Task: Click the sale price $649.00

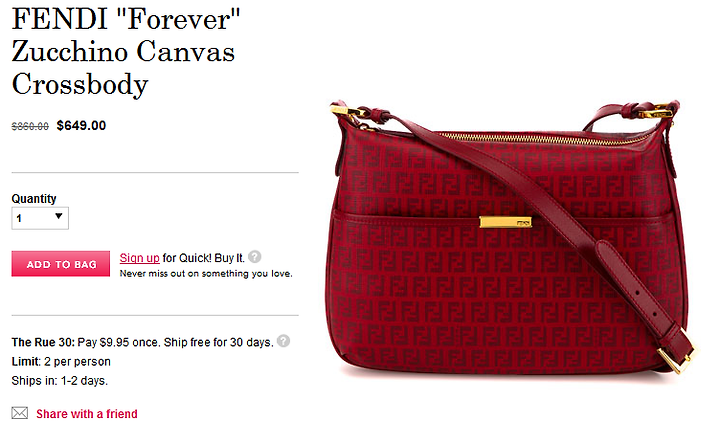Action: pyautogui.click(x=81, y=125)
